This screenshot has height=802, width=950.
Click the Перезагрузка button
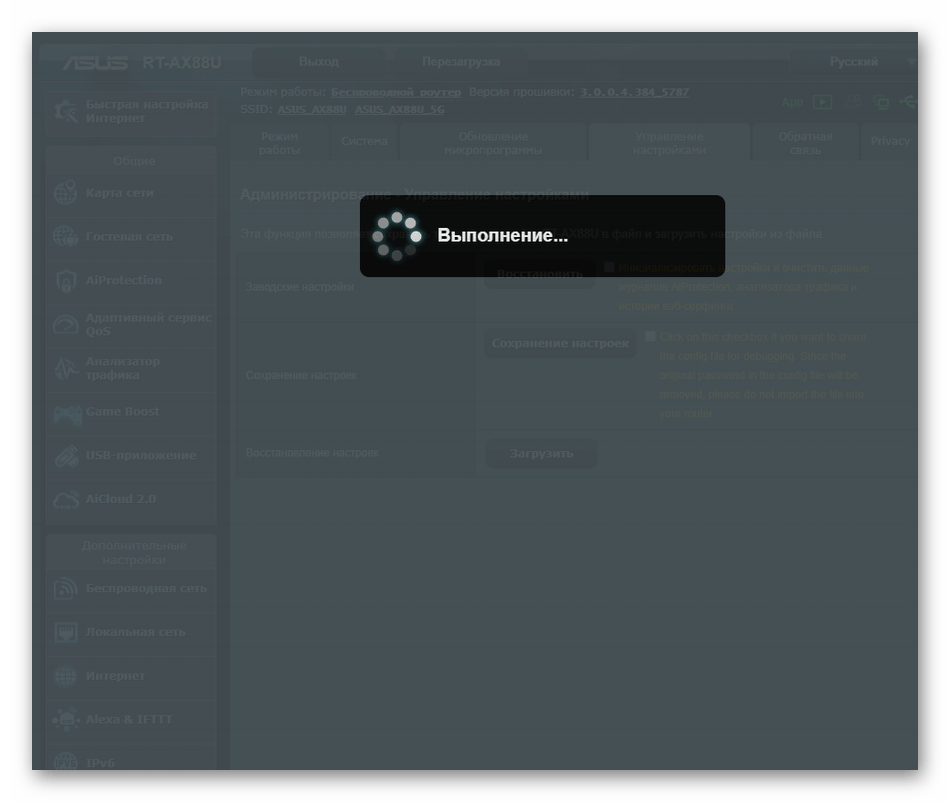[x=461, y=62]
